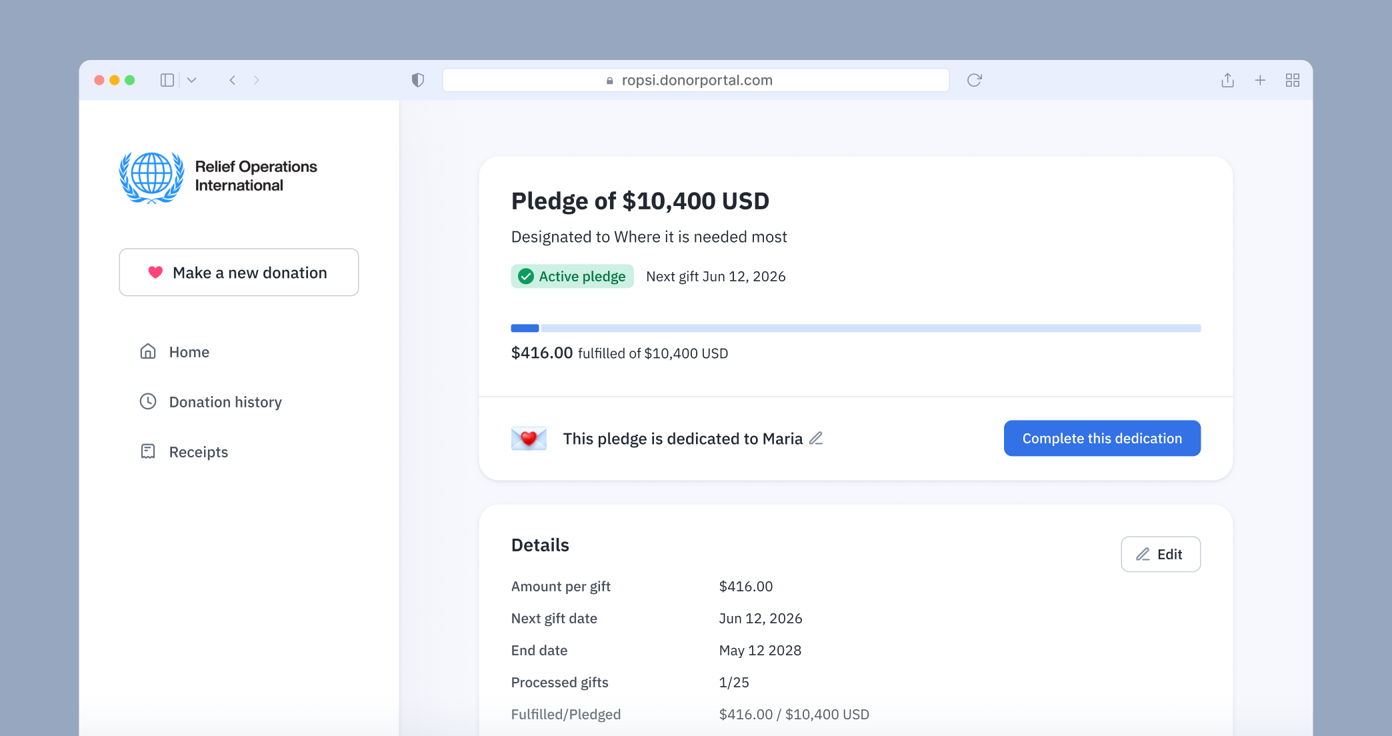
Task: Click the Donation history clock icon
Action: pos(148,401)
